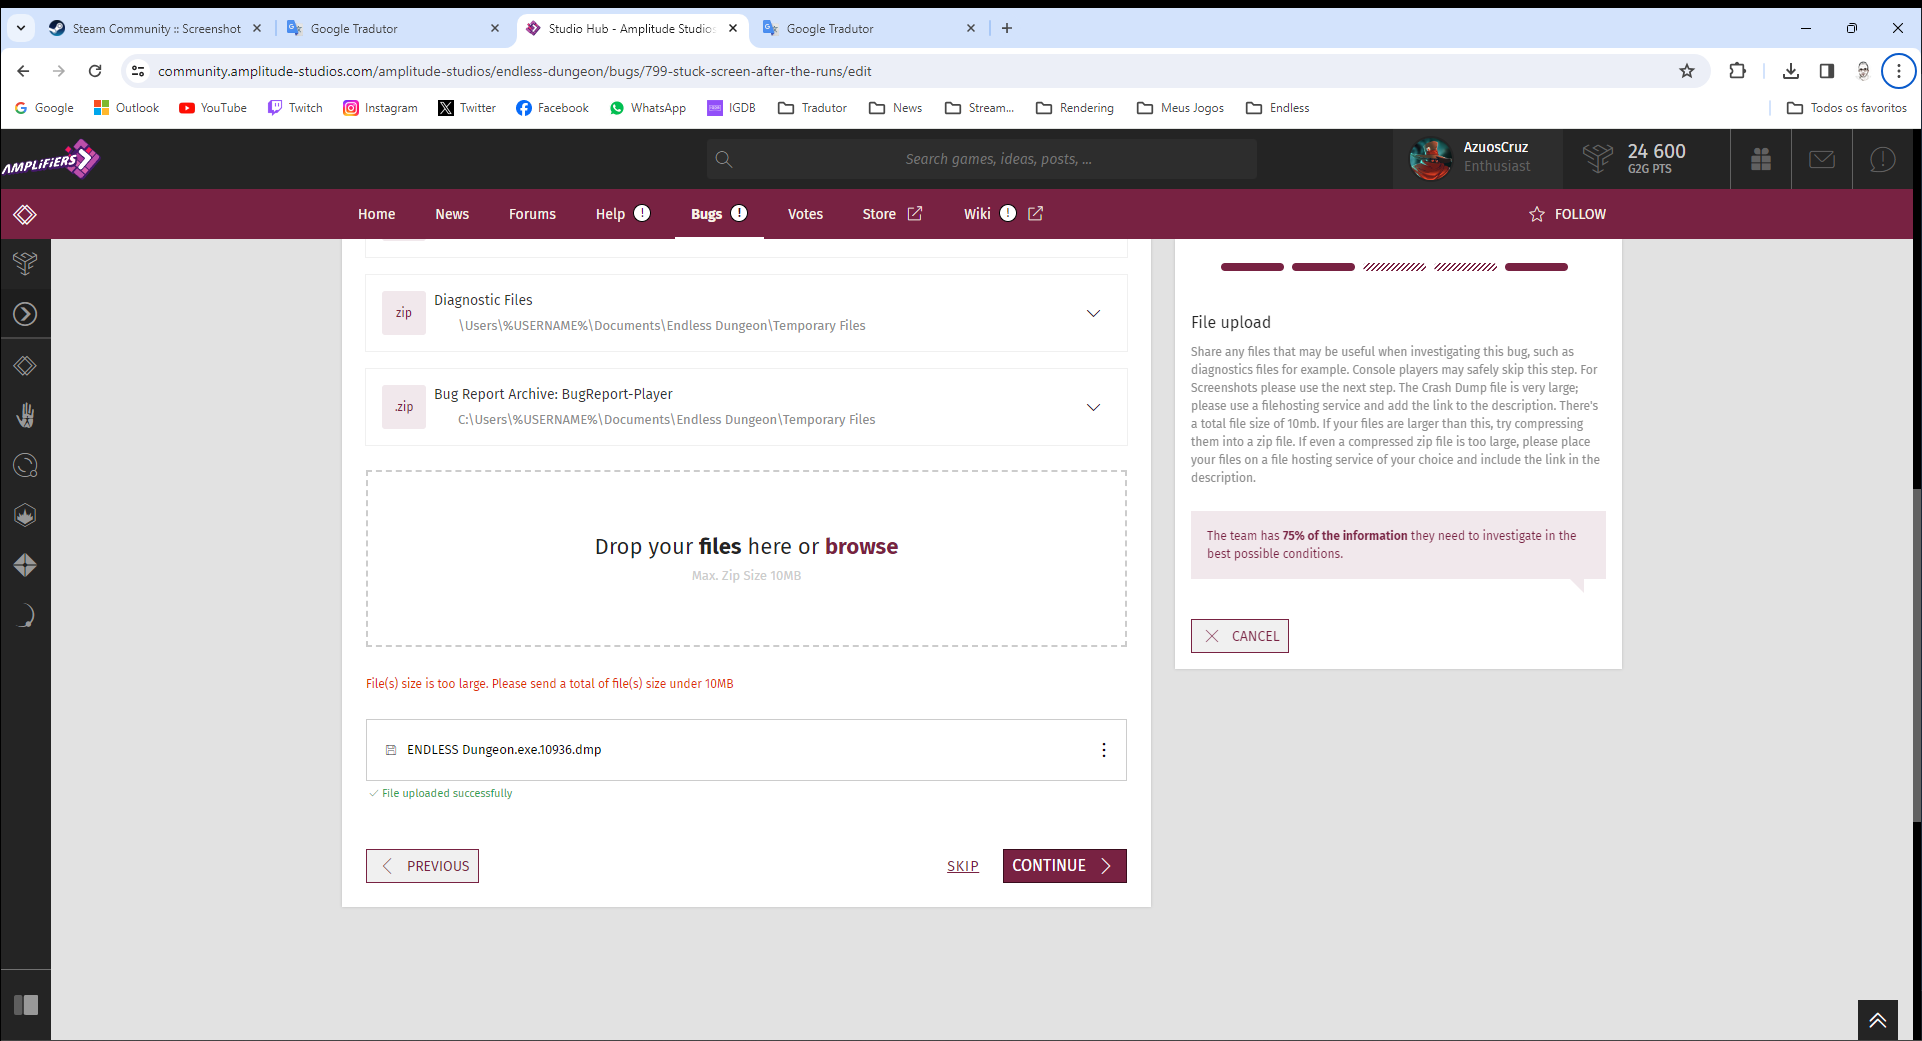Image resolution: width=1922 pixels, height=1041 pixels.
Task: Click the G2G points cube icon
Action: pyautogui.click(x=1597, y=159)
